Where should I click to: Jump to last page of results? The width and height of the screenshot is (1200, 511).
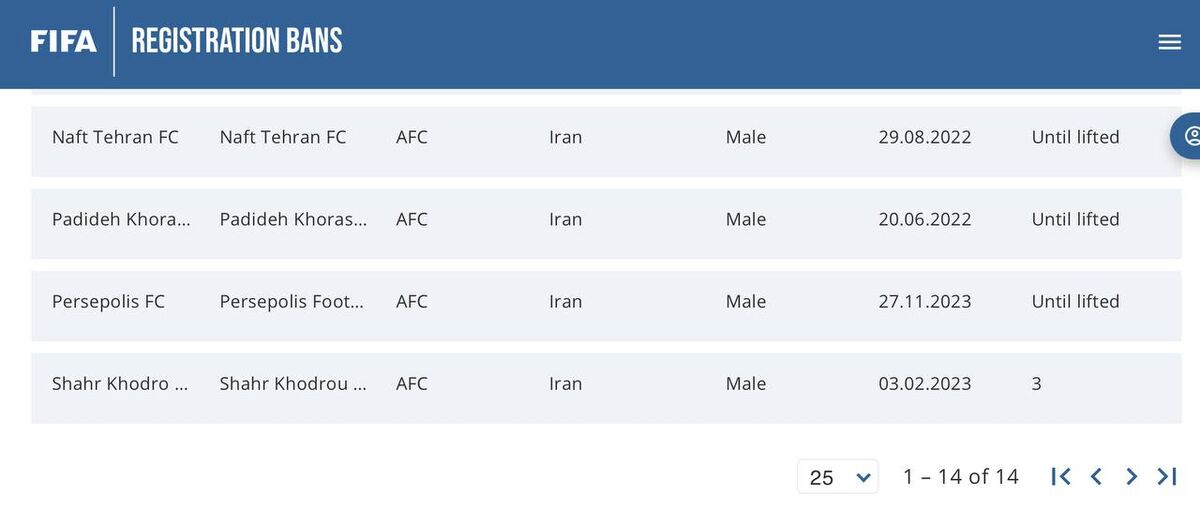click(x=1166, y=477)
